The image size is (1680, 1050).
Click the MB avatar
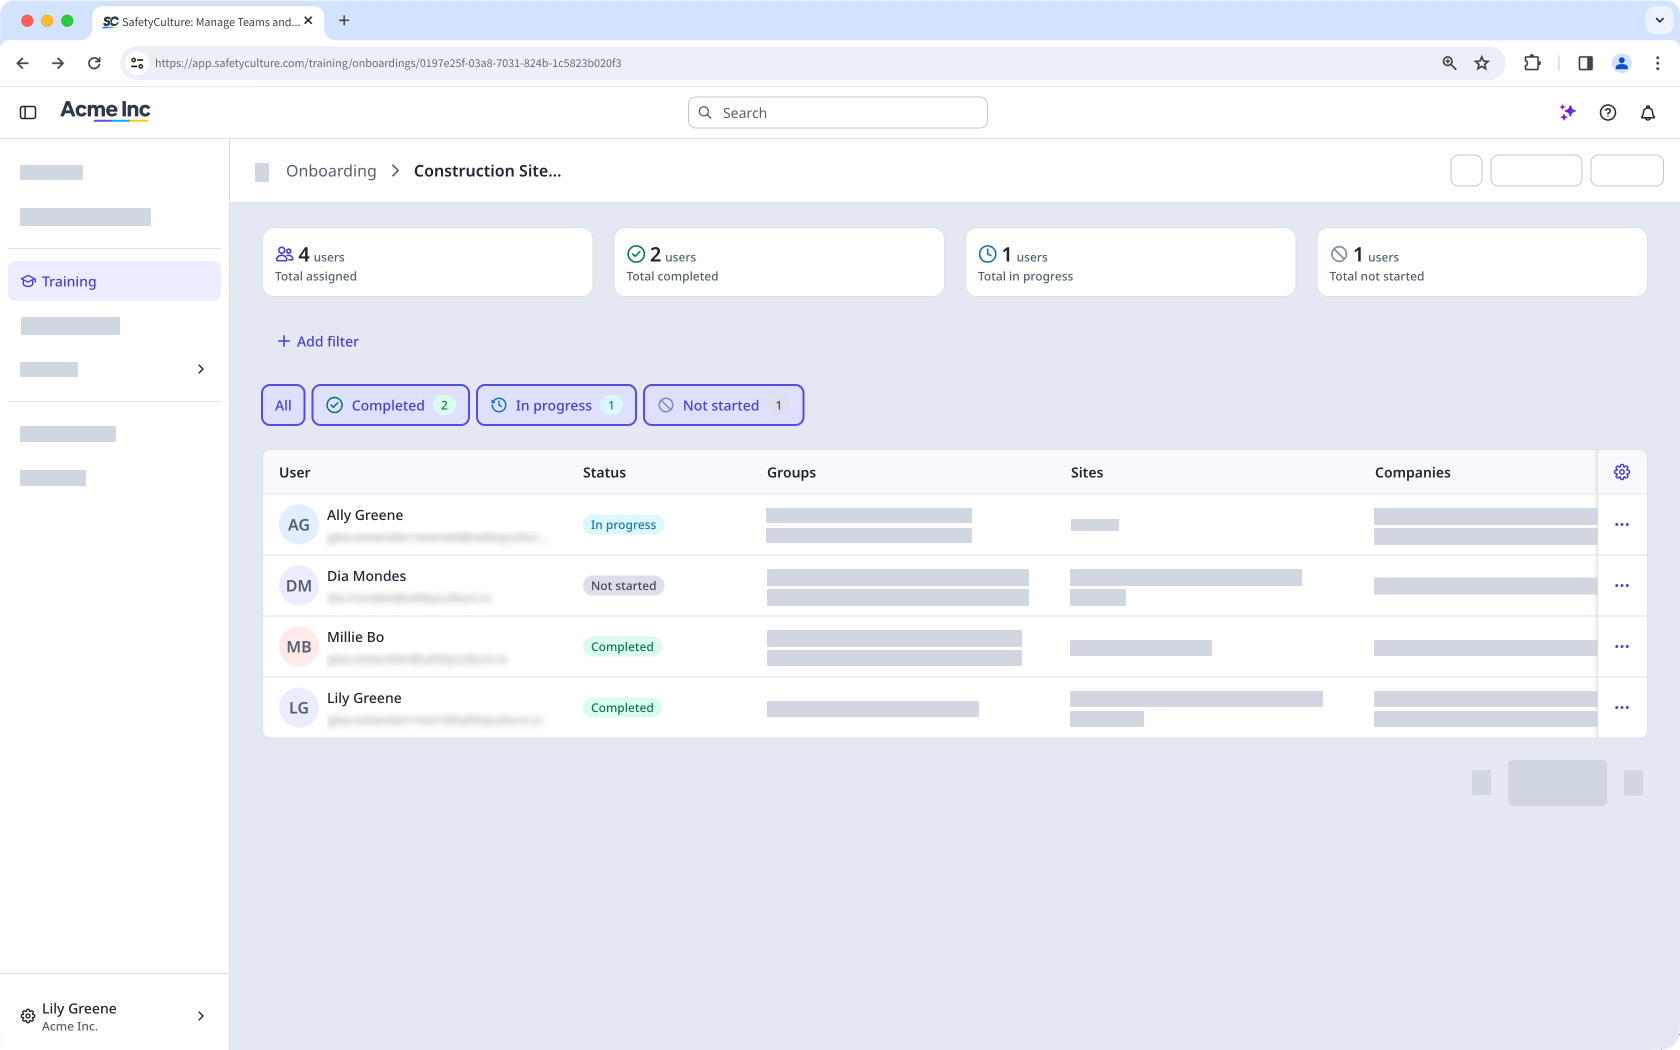click(x=299, y=647)
